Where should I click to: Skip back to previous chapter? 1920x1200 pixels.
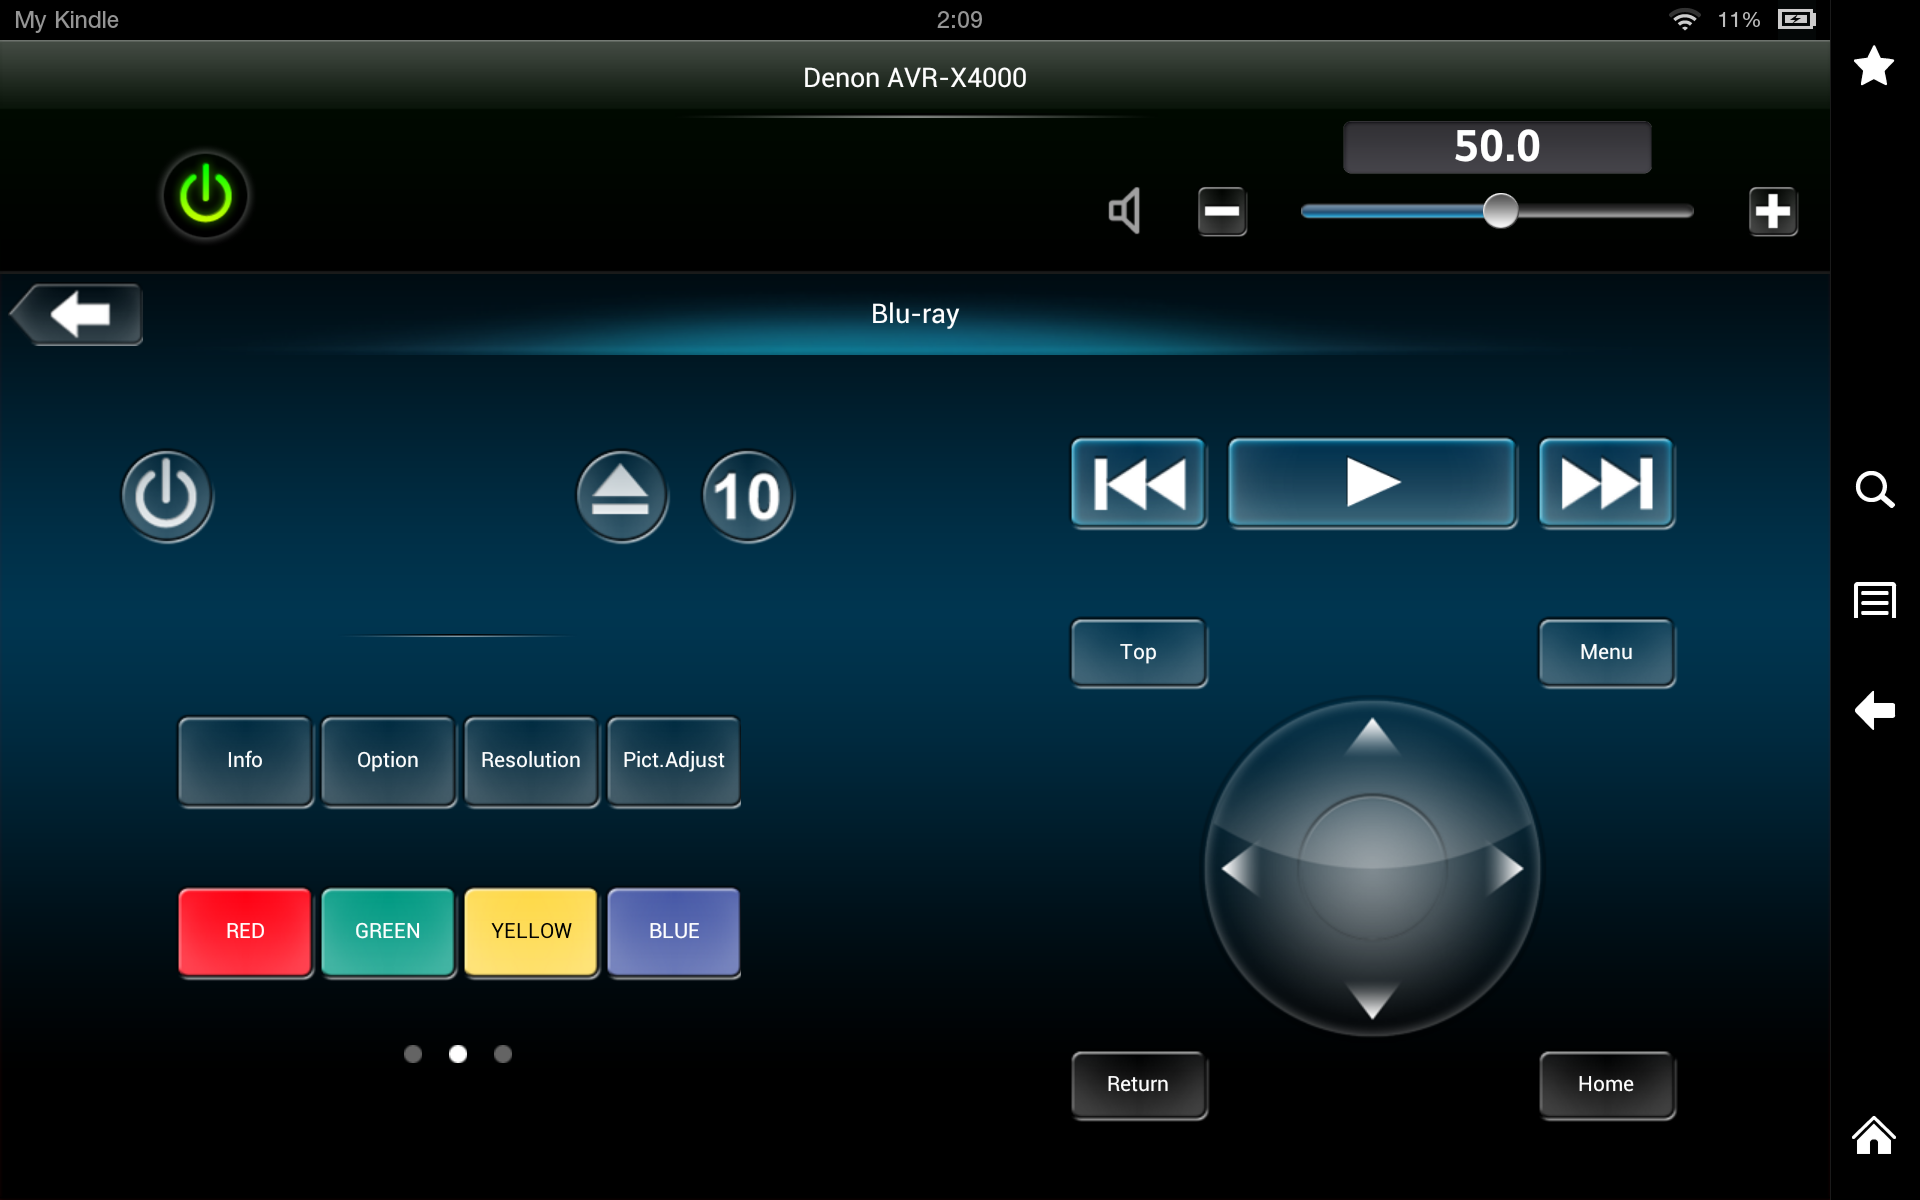click(1138, 483)
